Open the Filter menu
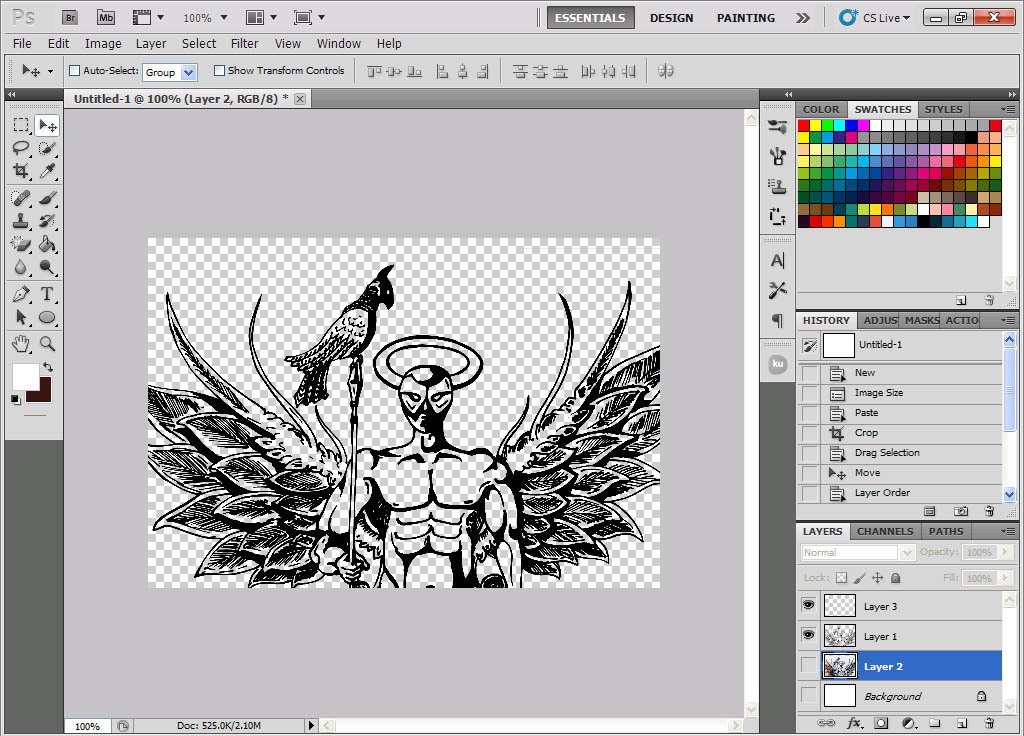Screen dimensions: 1024x736 (244, 43)
